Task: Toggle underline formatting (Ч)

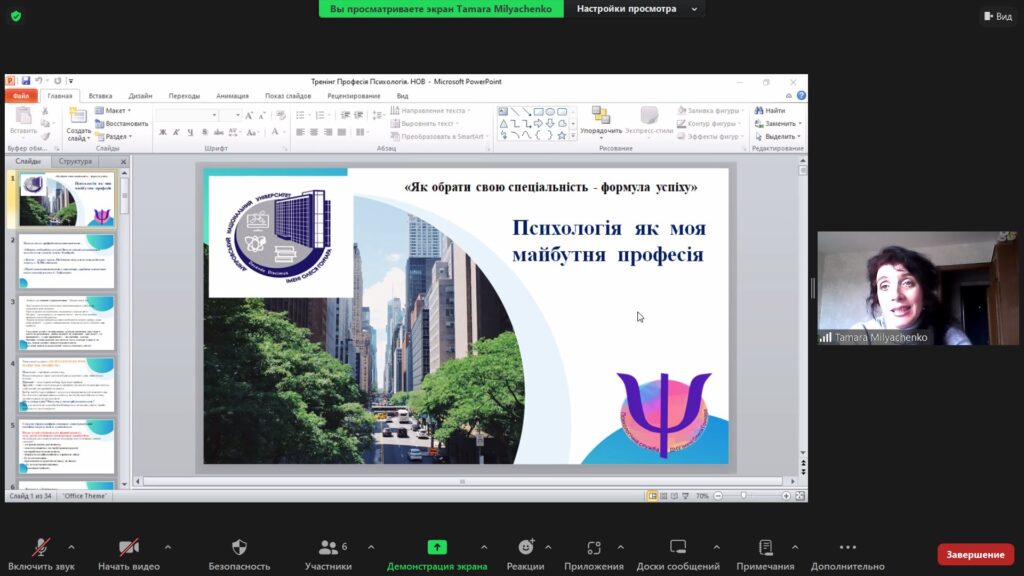Action: 190,132
